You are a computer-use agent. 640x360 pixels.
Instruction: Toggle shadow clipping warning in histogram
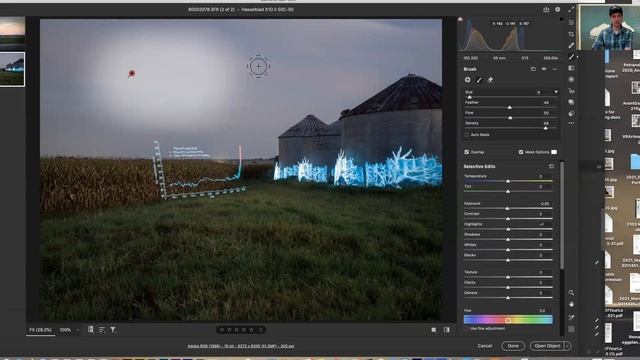(460, 19)
